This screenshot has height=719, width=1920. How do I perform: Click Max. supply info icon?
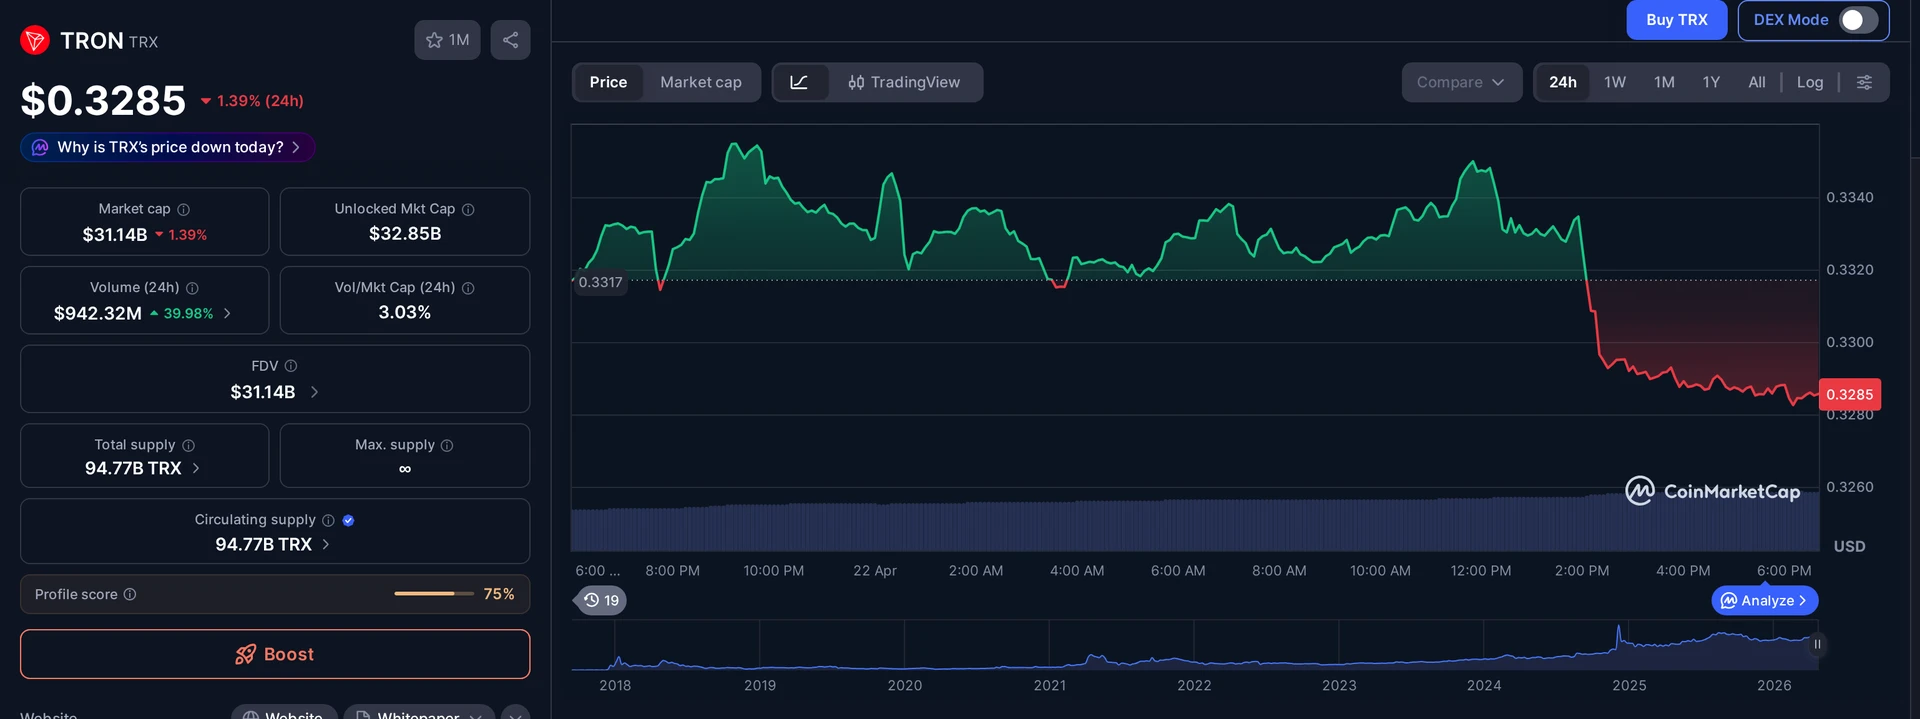(x=447, y=445)
